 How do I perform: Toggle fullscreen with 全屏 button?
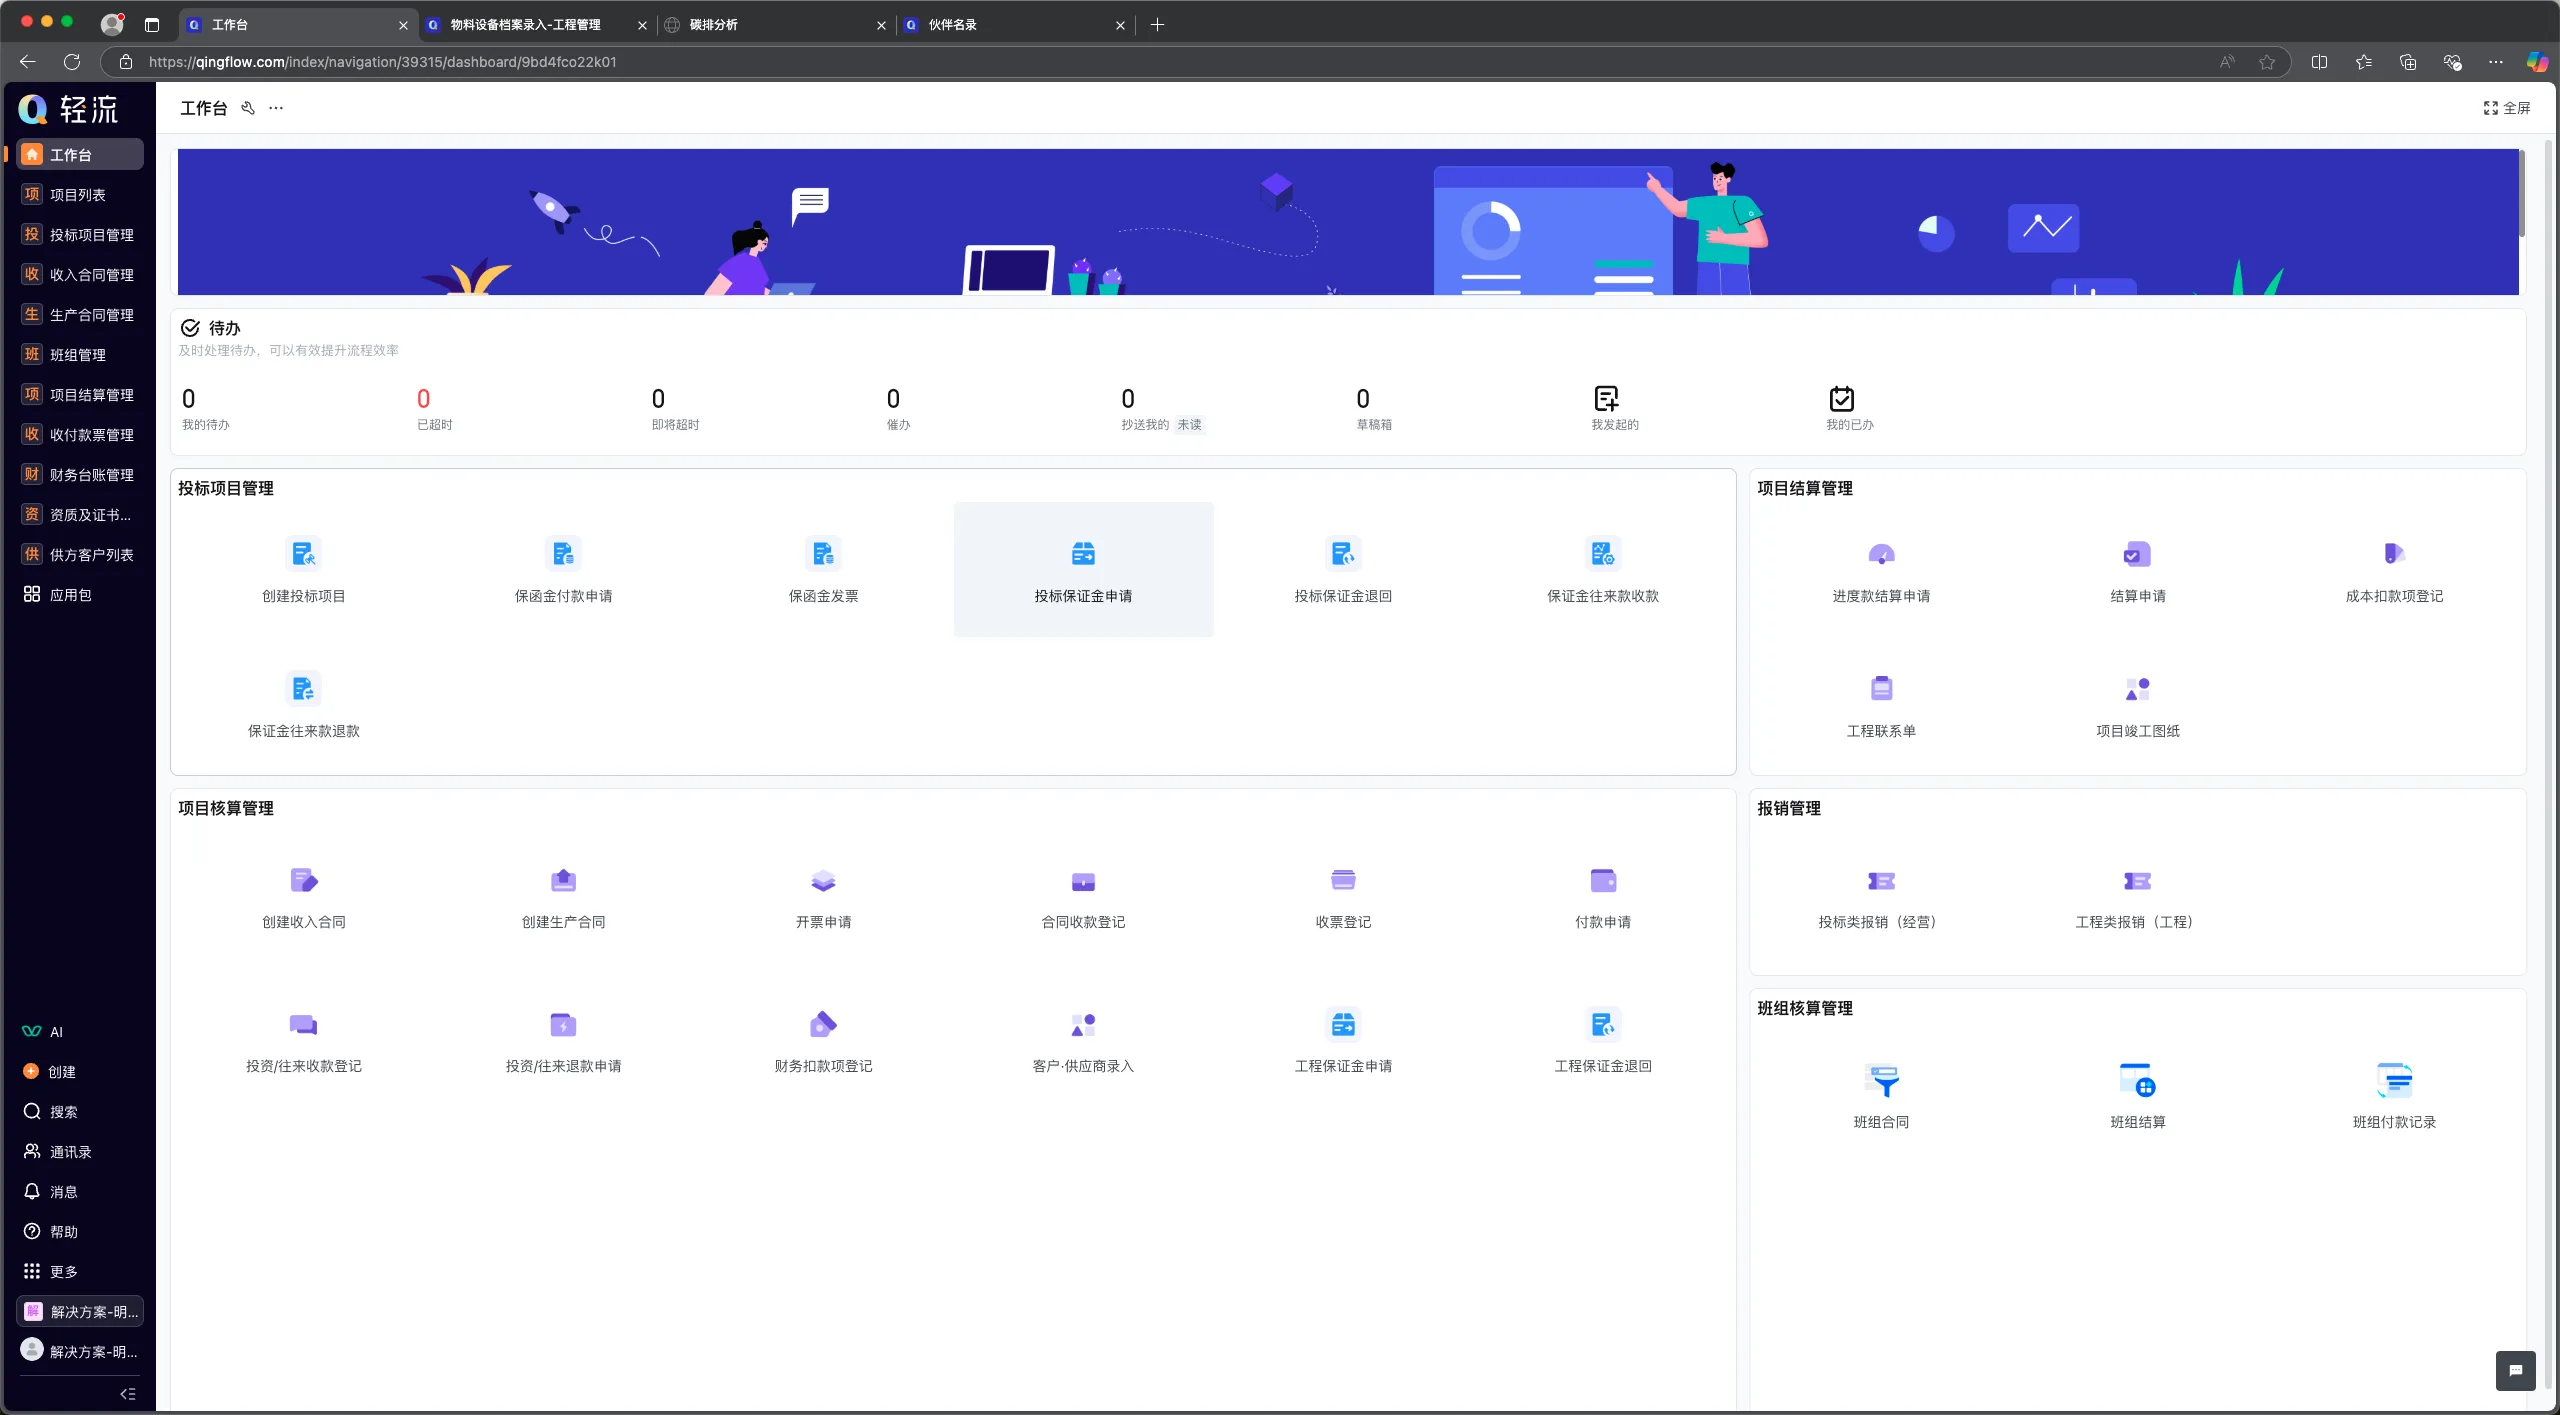coord(2507,108)
